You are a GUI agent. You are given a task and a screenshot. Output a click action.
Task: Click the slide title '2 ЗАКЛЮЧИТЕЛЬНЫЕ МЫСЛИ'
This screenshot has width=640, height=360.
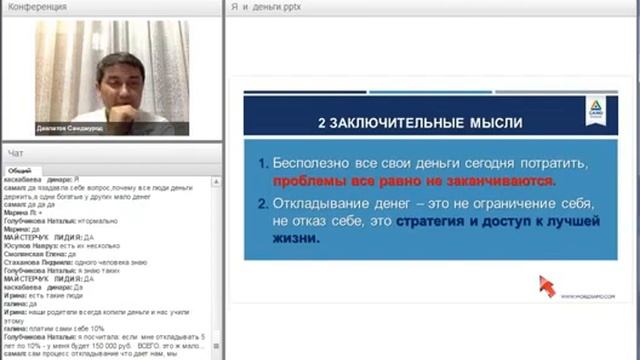(420, 123)
